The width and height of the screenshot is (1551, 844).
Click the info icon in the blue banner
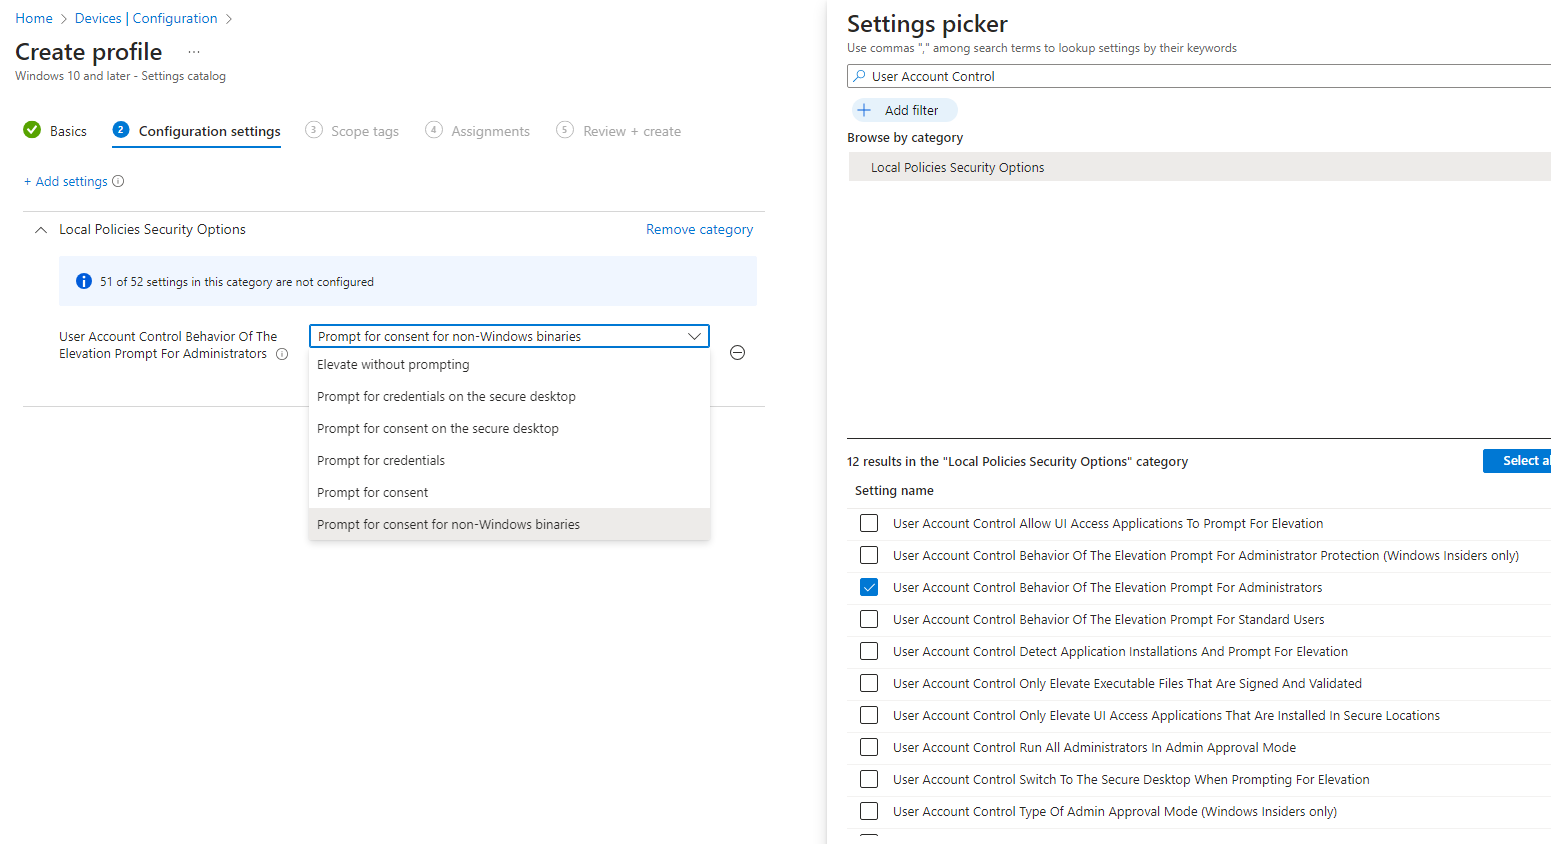click(x=84, y=281)
